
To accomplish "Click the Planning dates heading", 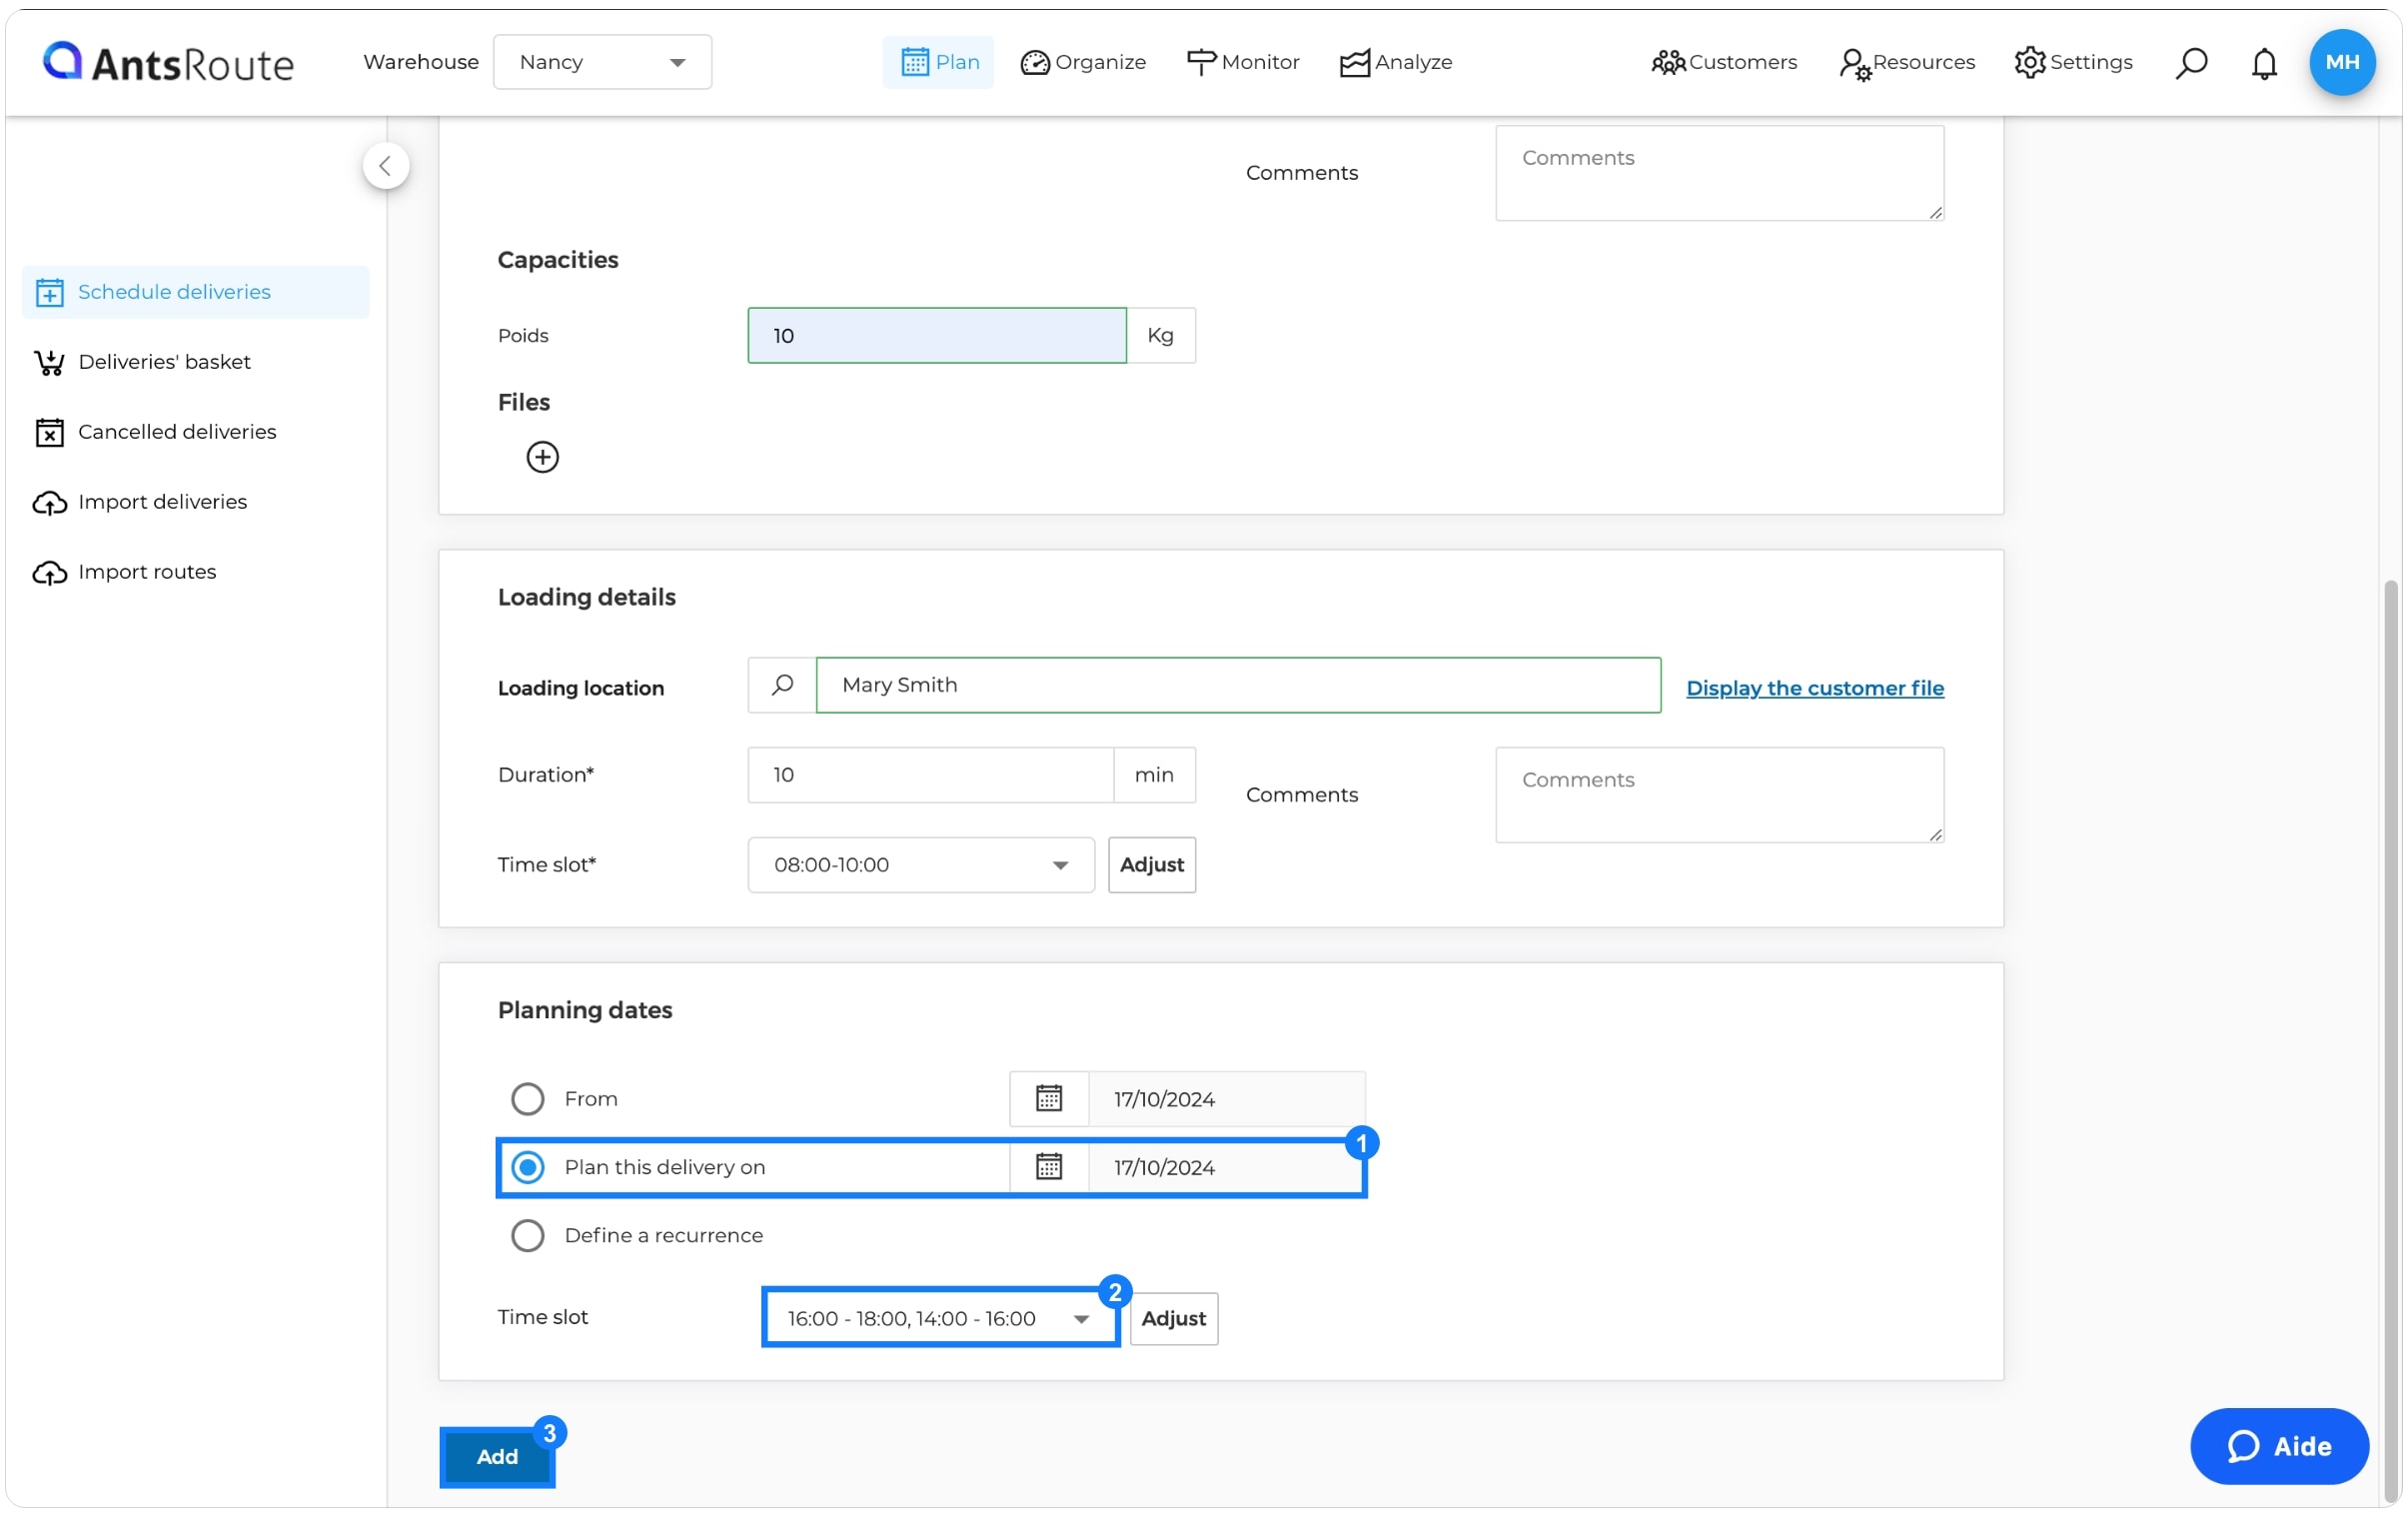I will click(x=585, y=1010).
